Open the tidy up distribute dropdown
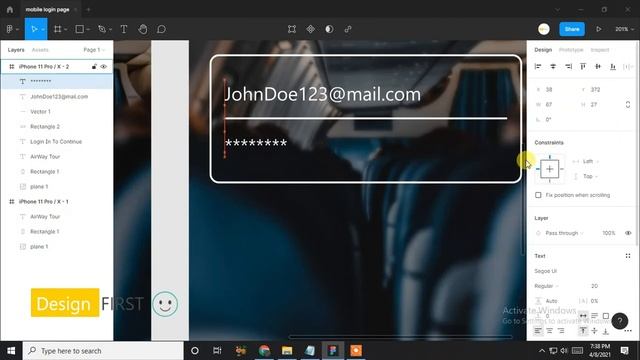Viewport: 640px width, 360px height. (x=628, y=67)
